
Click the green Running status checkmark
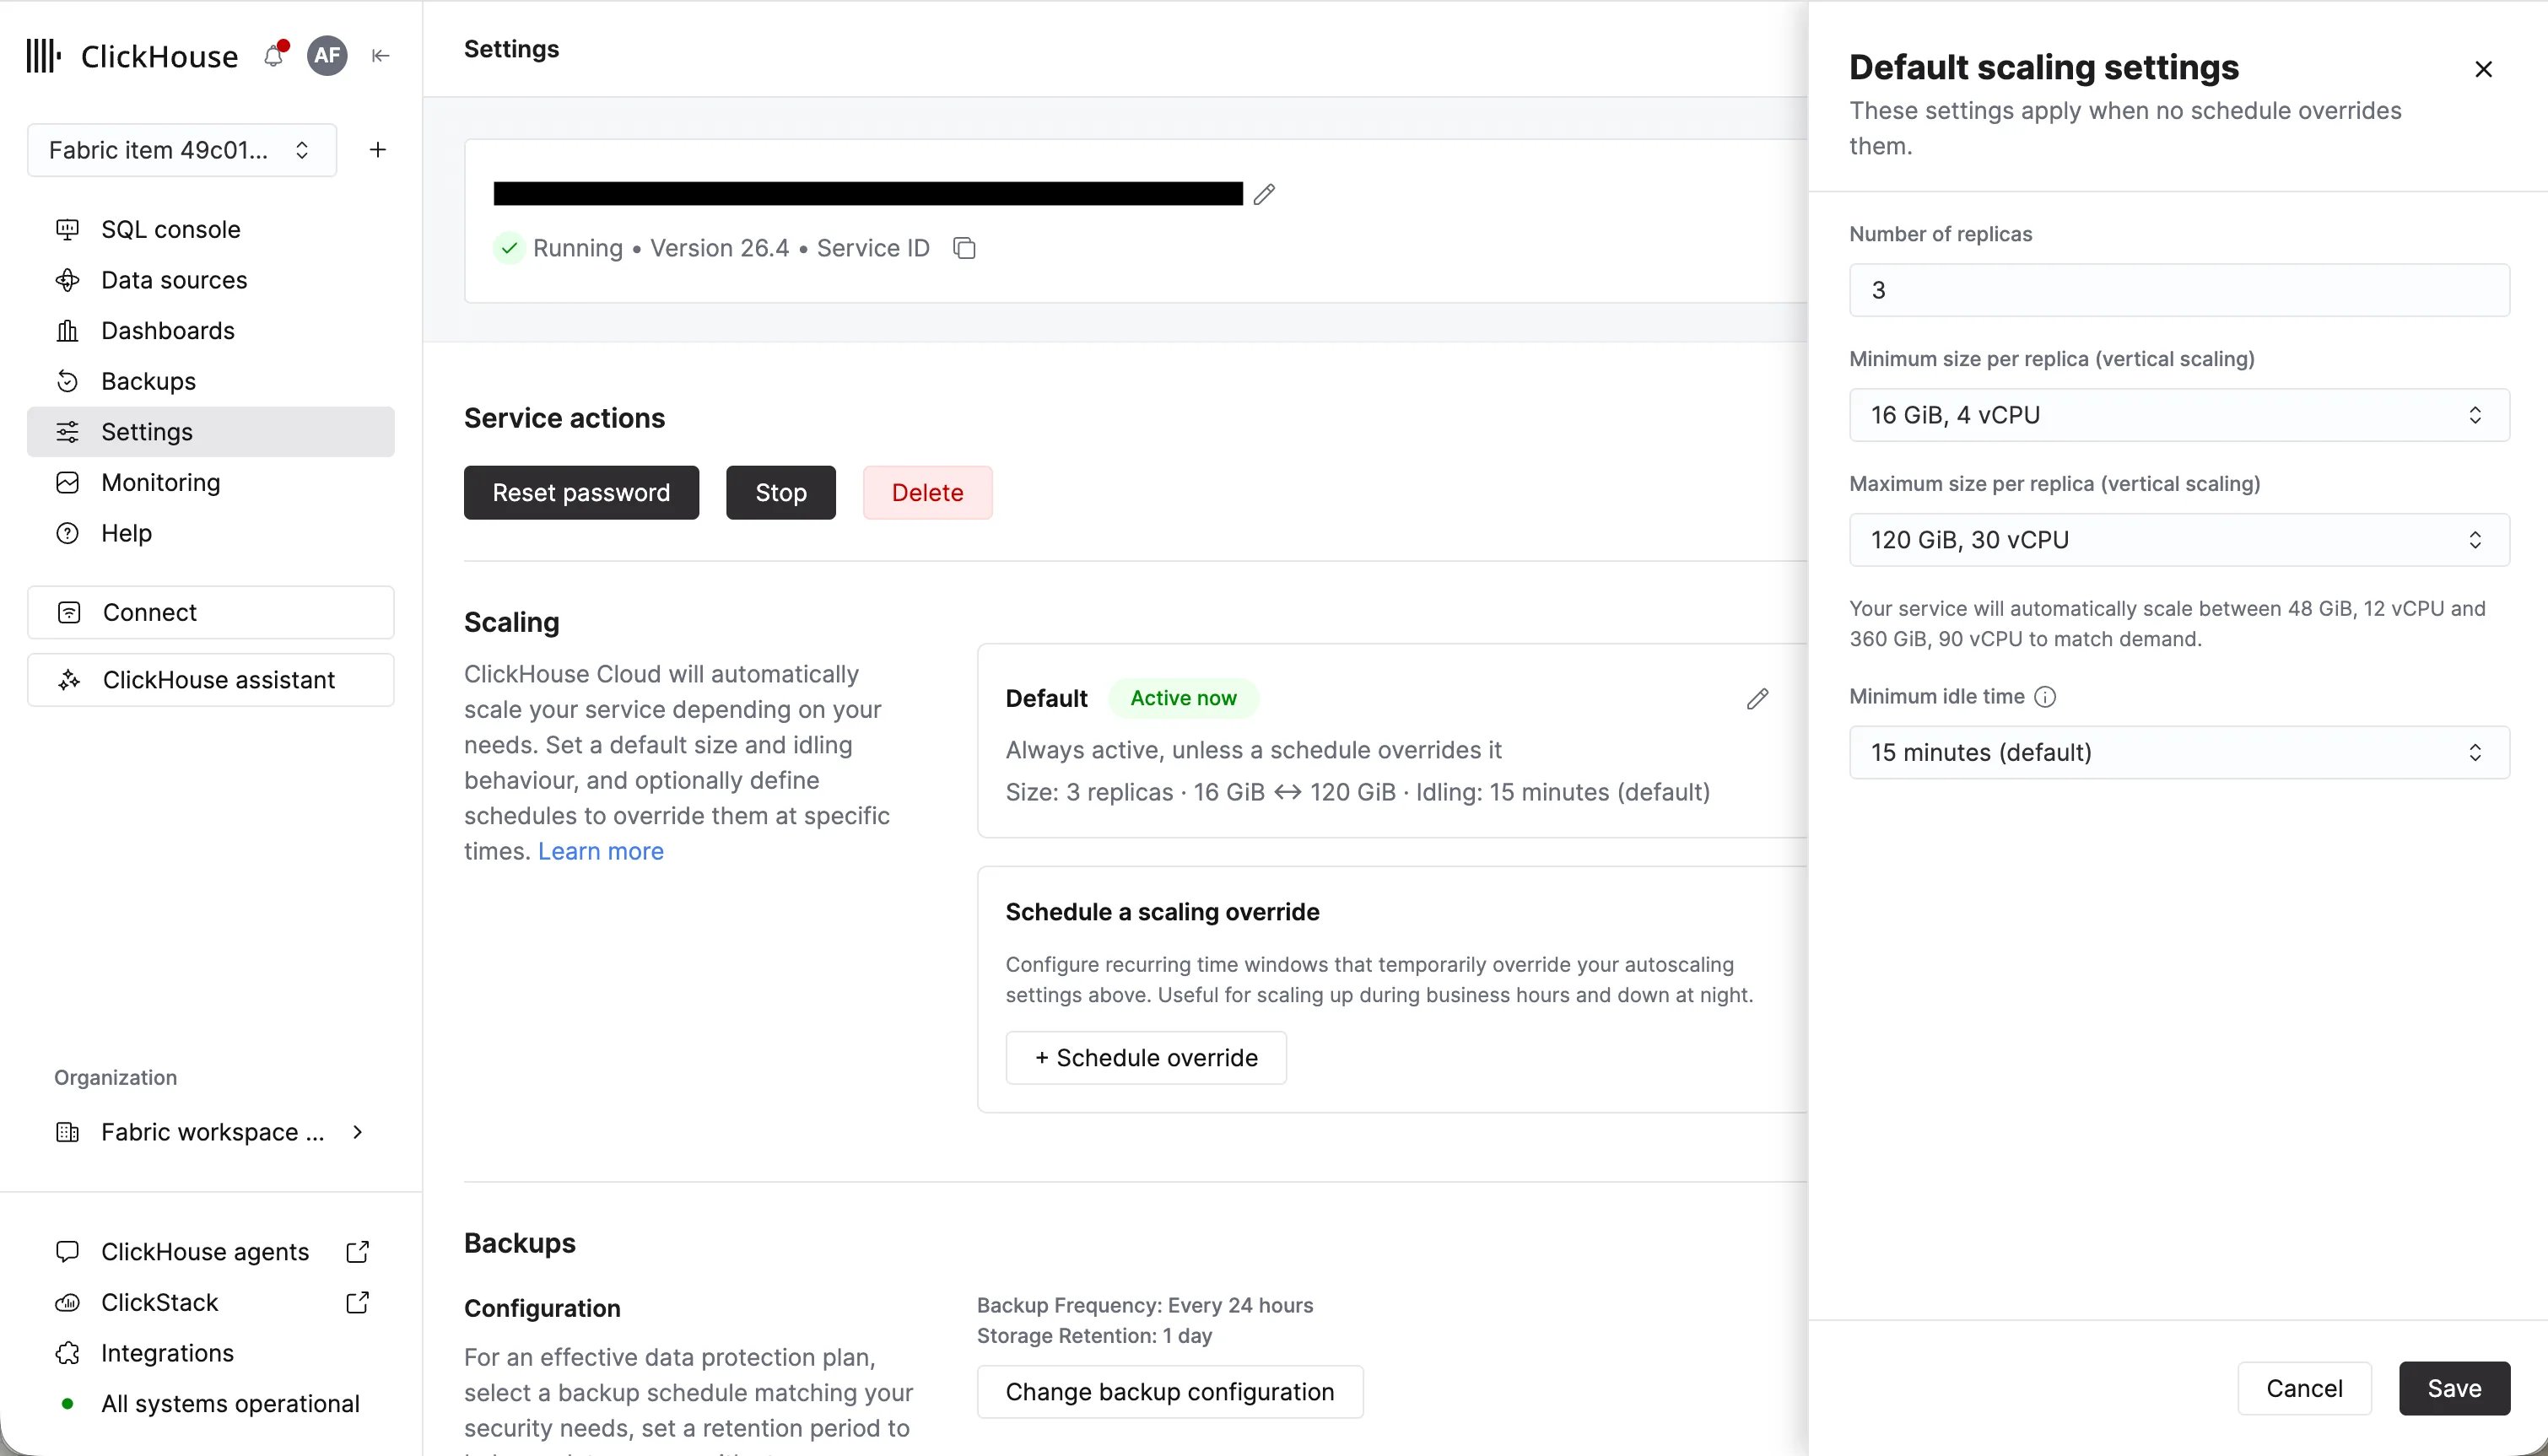pyautogui.click(x=509, y=248)
